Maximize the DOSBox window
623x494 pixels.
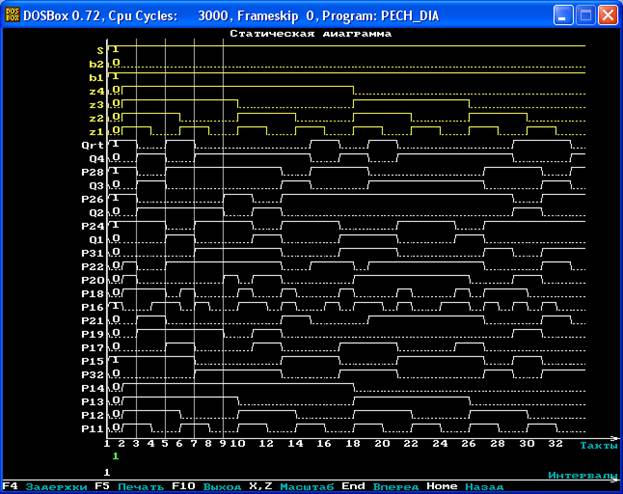pos(587,14)
